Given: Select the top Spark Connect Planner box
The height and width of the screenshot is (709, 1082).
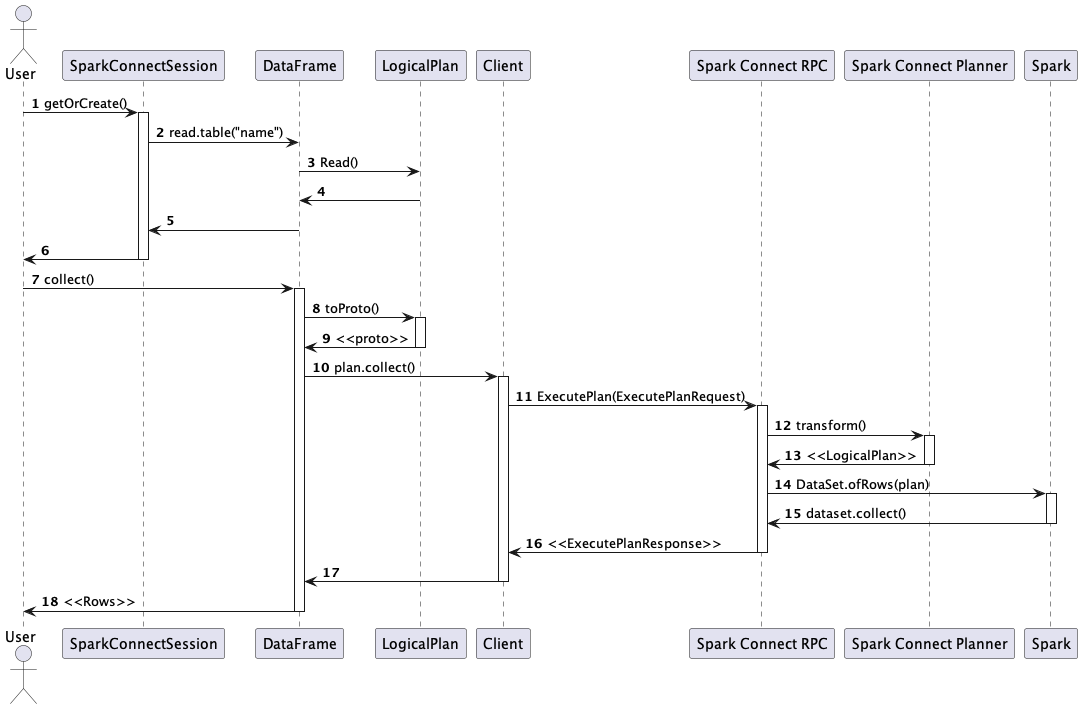Looking at the screenshot, I should point(929,66).
